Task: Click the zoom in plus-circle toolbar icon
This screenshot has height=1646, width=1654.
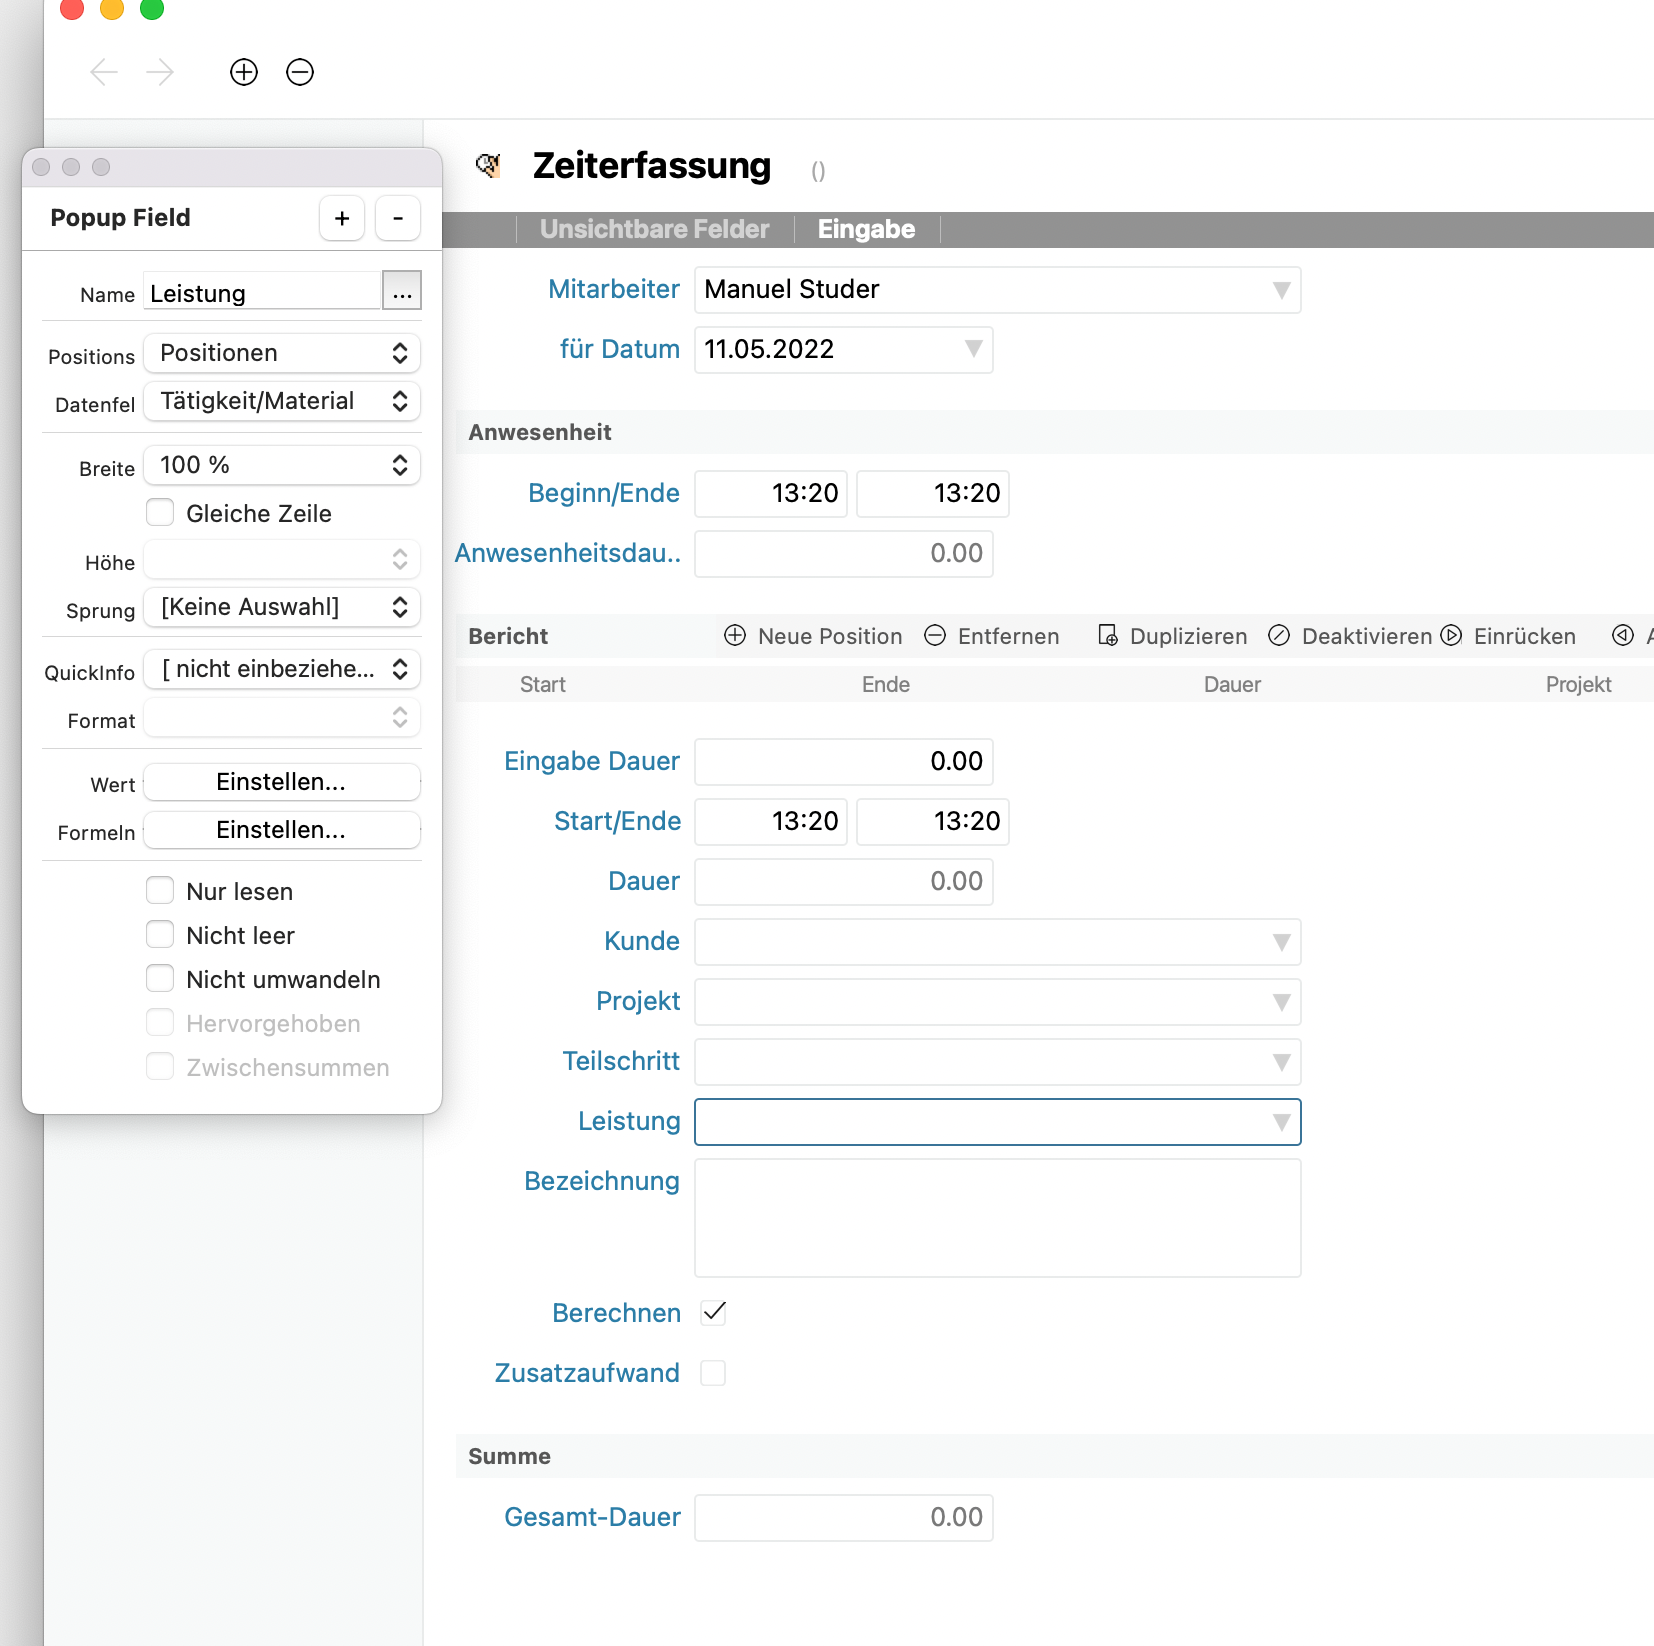Action: 244,72
